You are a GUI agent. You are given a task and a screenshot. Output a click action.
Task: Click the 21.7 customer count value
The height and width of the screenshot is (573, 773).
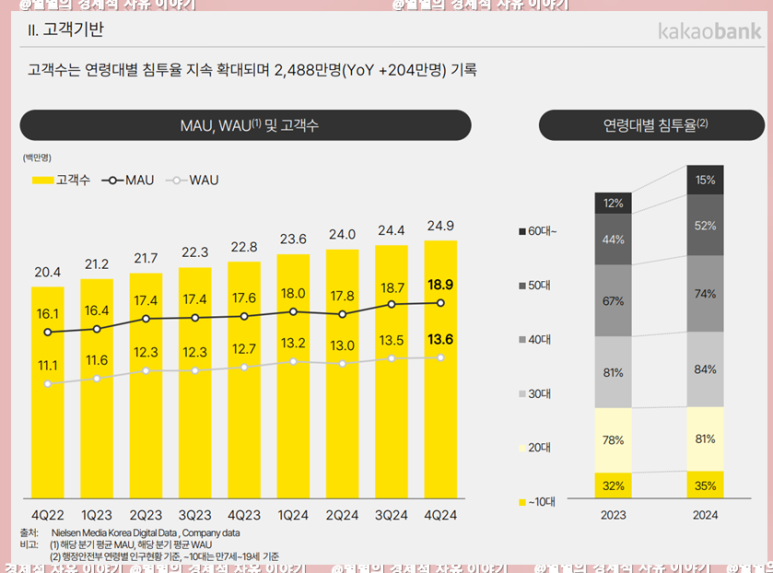tap(146, 258)
